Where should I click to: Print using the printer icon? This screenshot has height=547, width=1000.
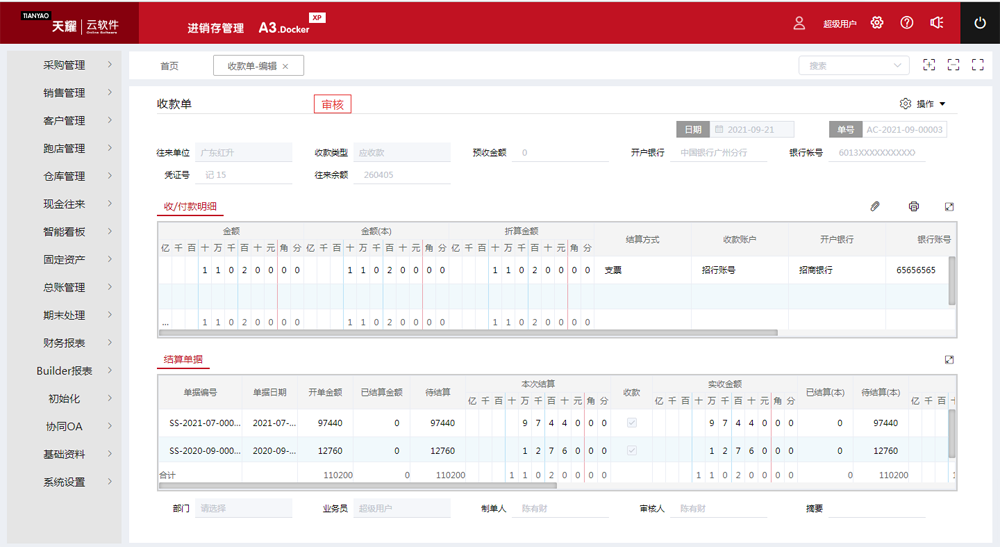pos(913,206)
